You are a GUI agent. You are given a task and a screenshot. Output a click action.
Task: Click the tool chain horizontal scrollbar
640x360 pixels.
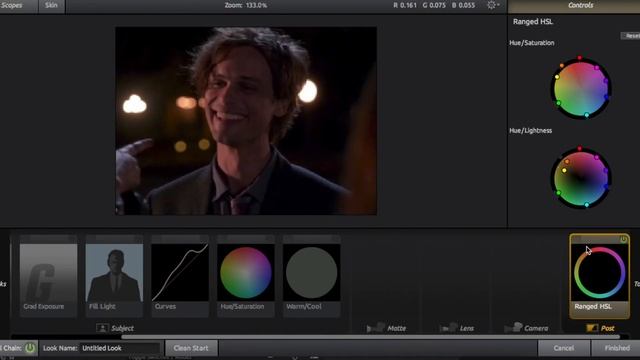(371, 337)
